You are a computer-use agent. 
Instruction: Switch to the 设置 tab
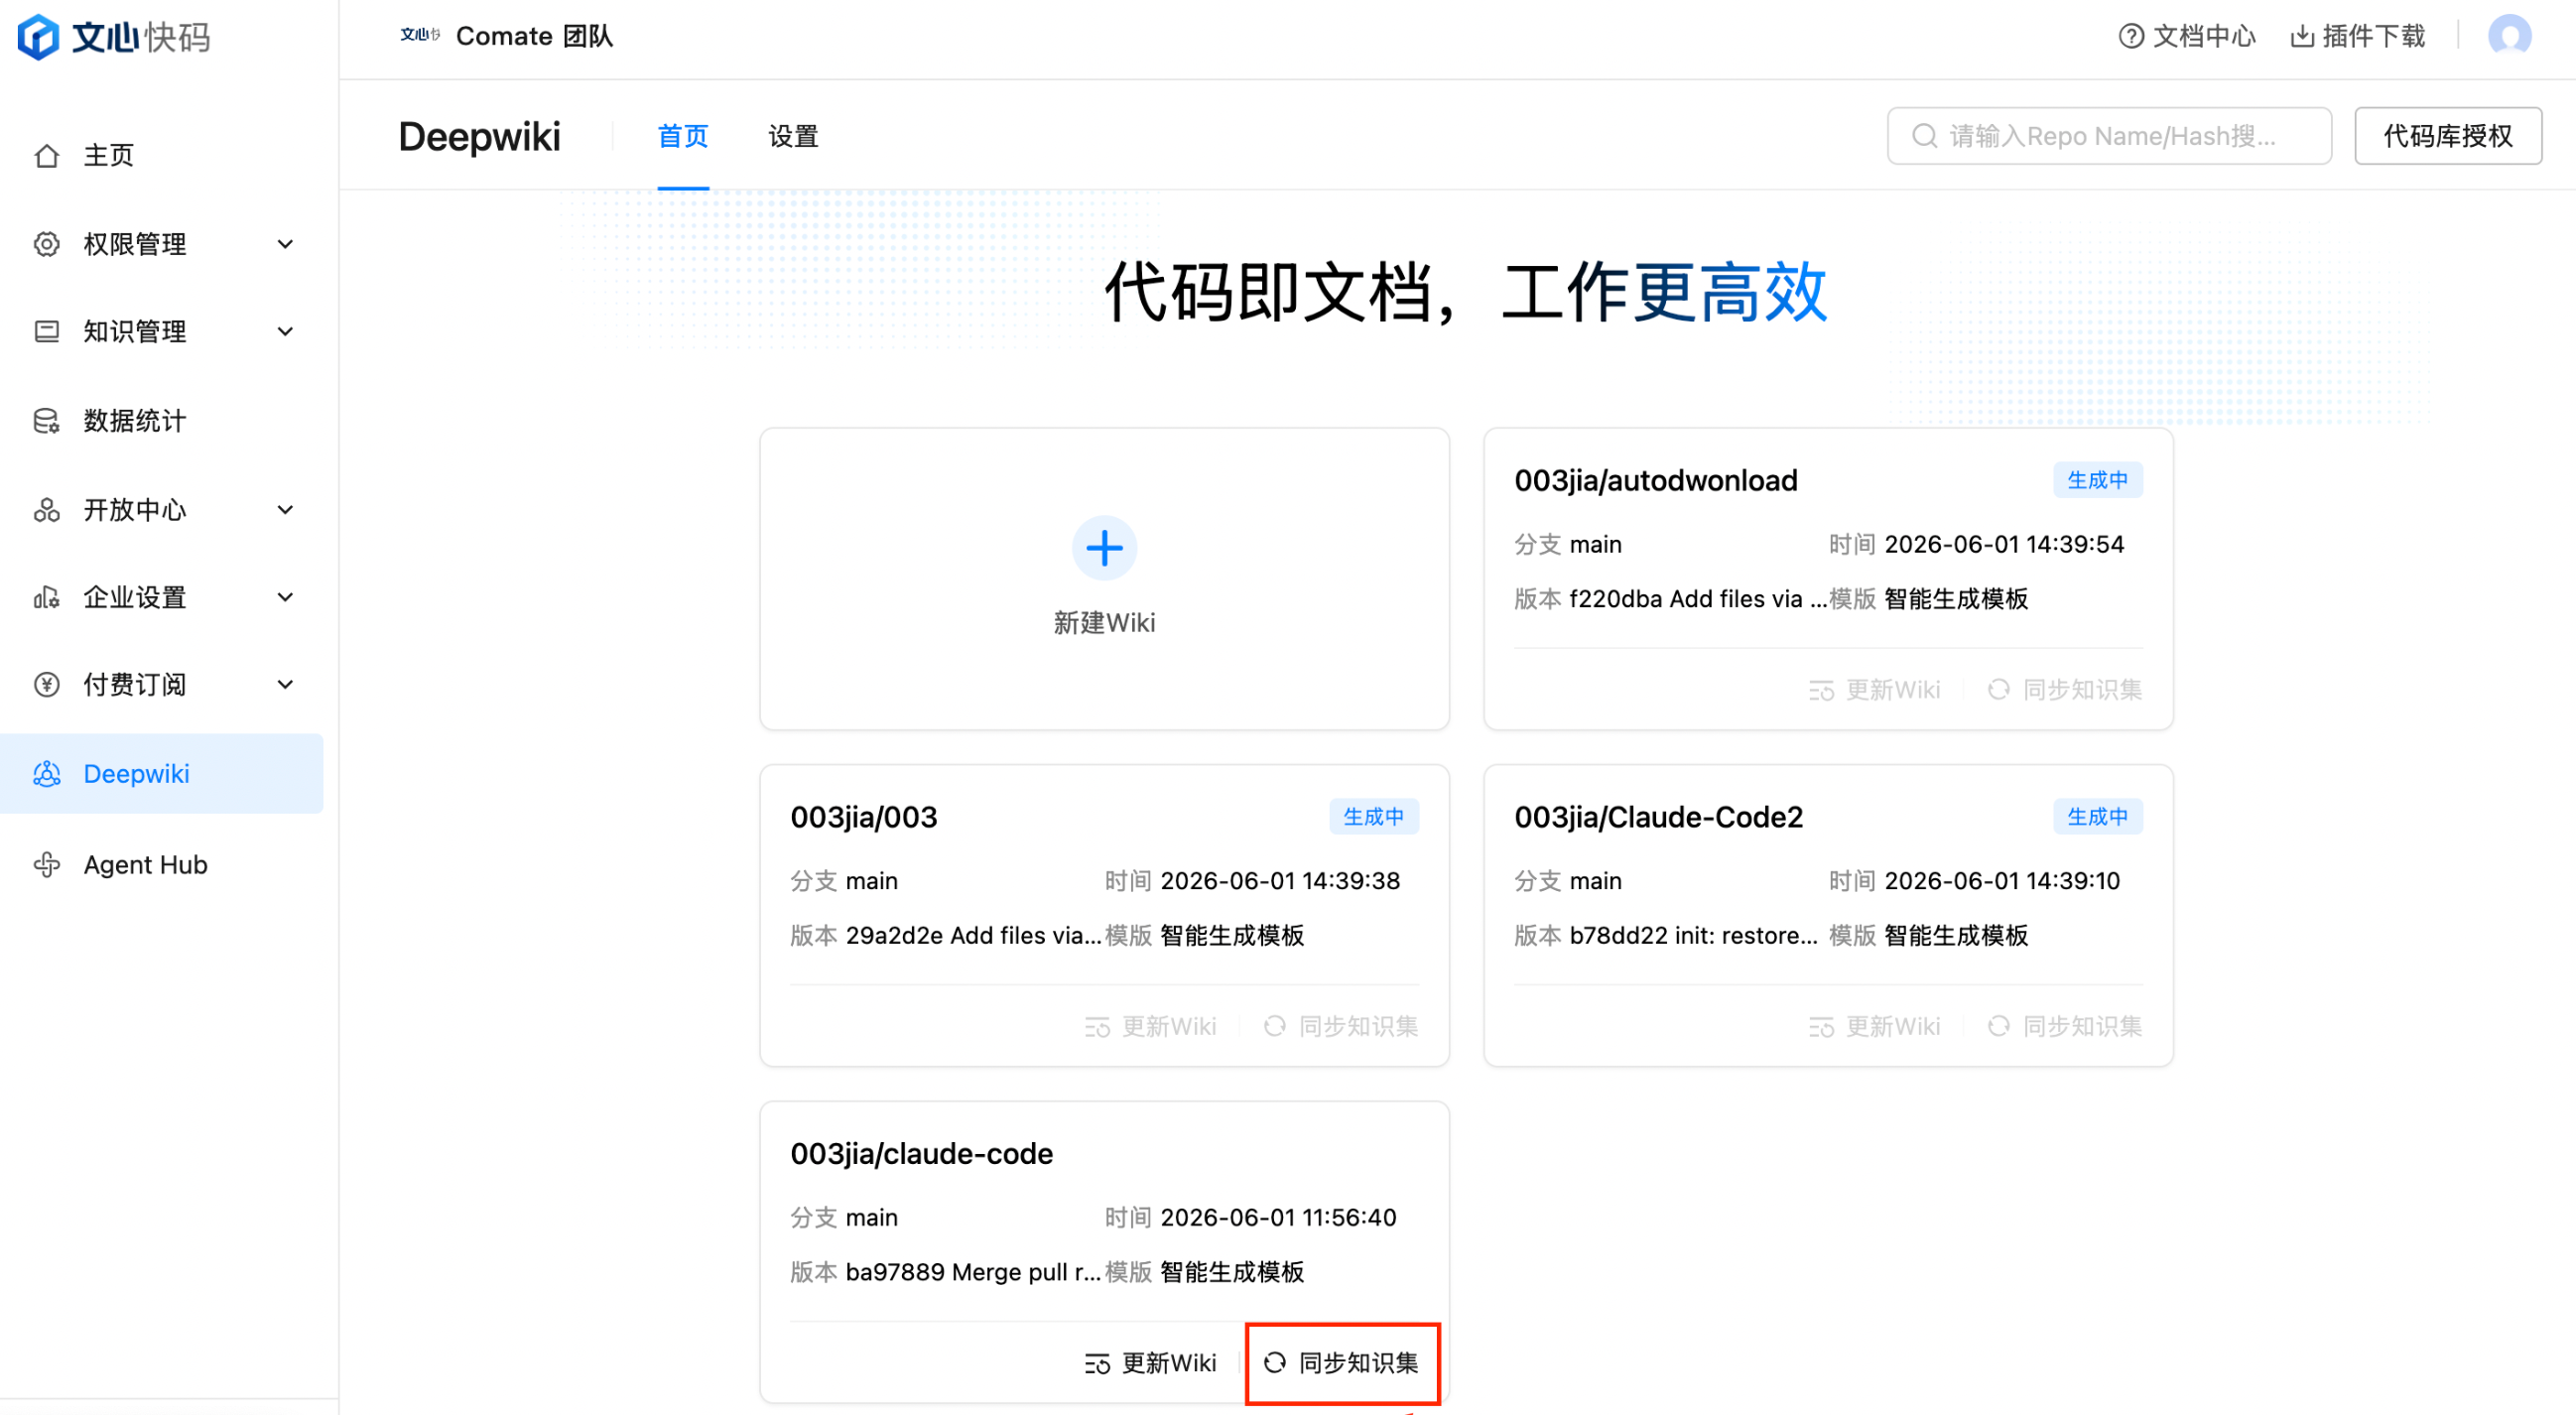click(794, 136)
